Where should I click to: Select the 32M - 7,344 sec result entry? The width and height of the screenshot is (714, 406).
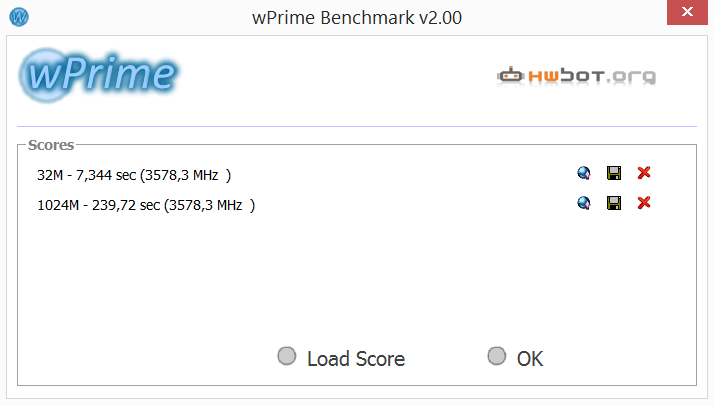[x=134, y=175]
